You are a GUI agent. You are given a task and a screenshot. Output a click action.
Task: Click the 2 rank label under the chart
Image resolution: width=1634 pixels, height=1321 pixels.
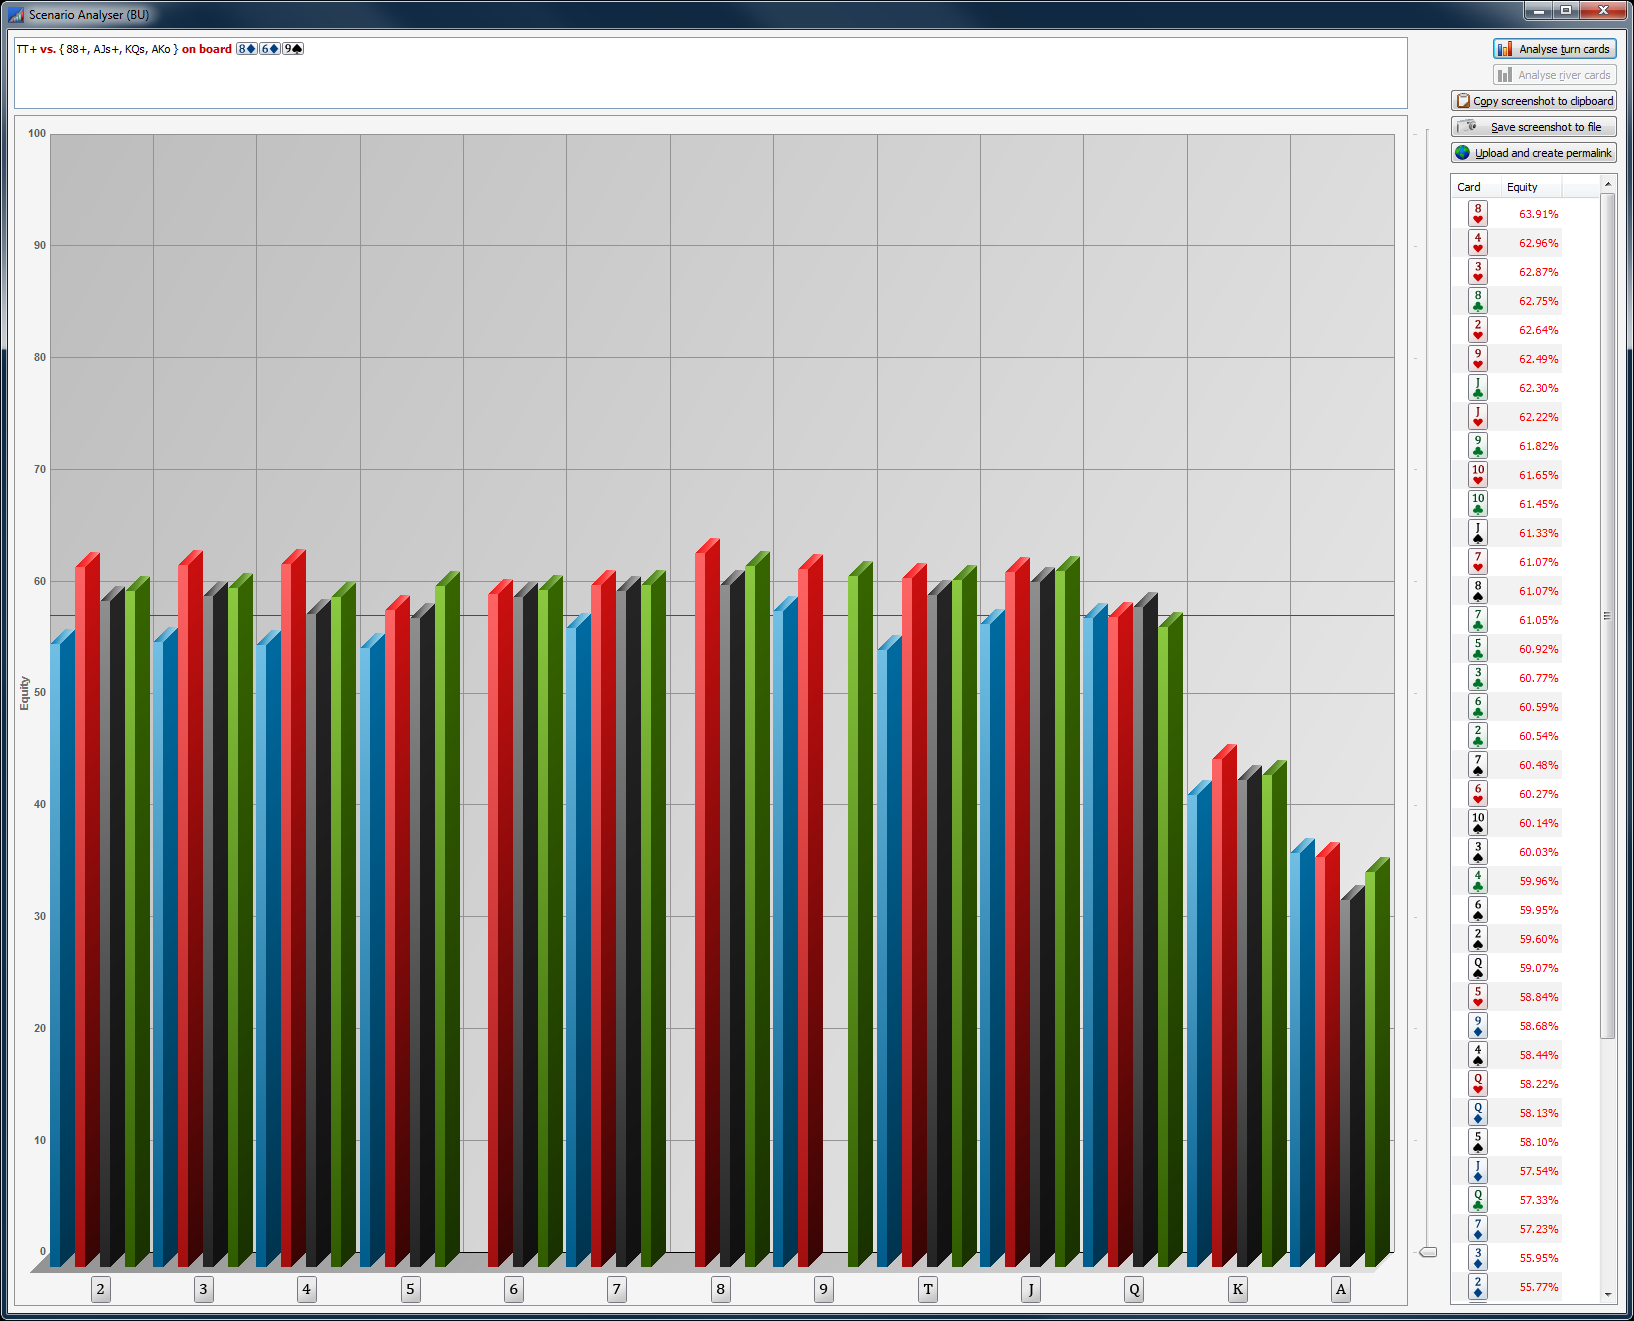[100, 1289]
